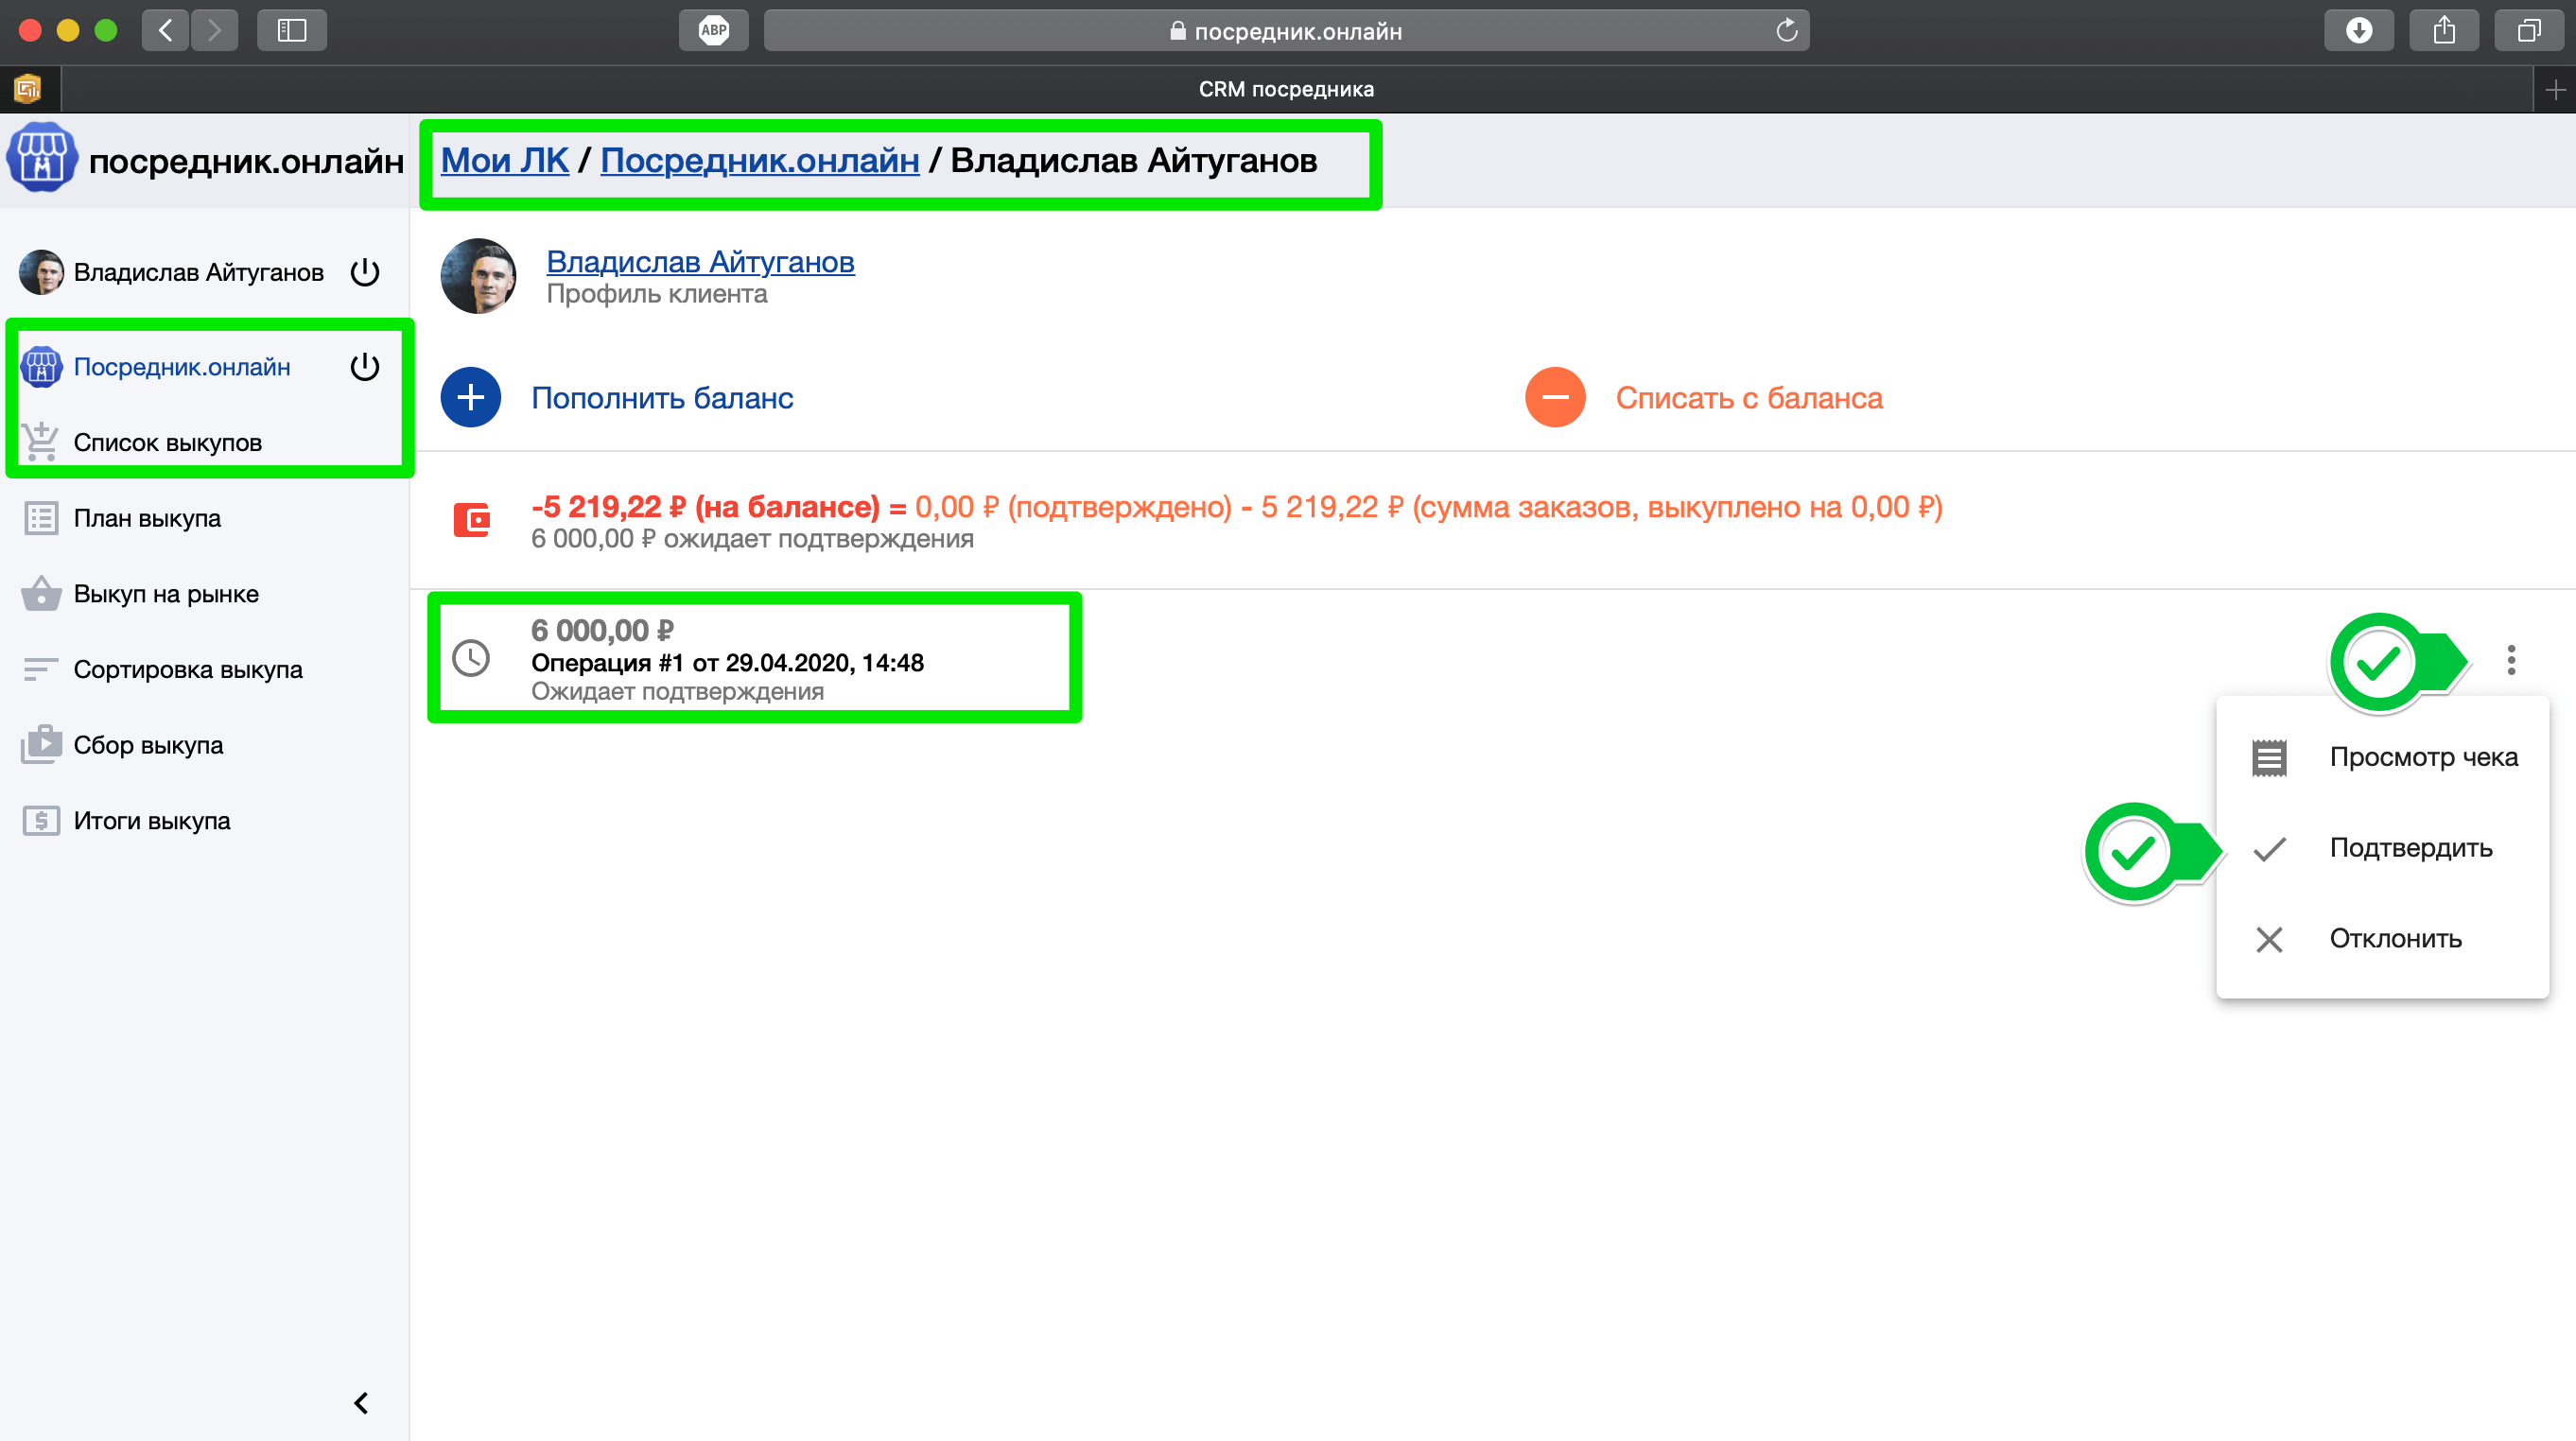Viewport: 2576px width, 1441px height.
Task: Click the orange minus debit icon
Action: (x=1554, y=398)
